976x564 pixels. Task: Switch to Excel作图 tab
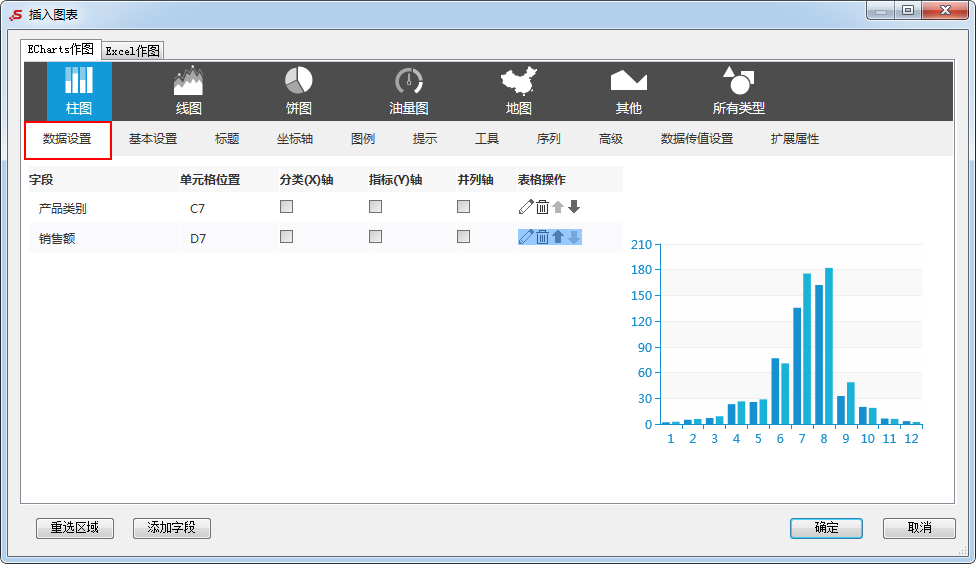coord(133,51)
